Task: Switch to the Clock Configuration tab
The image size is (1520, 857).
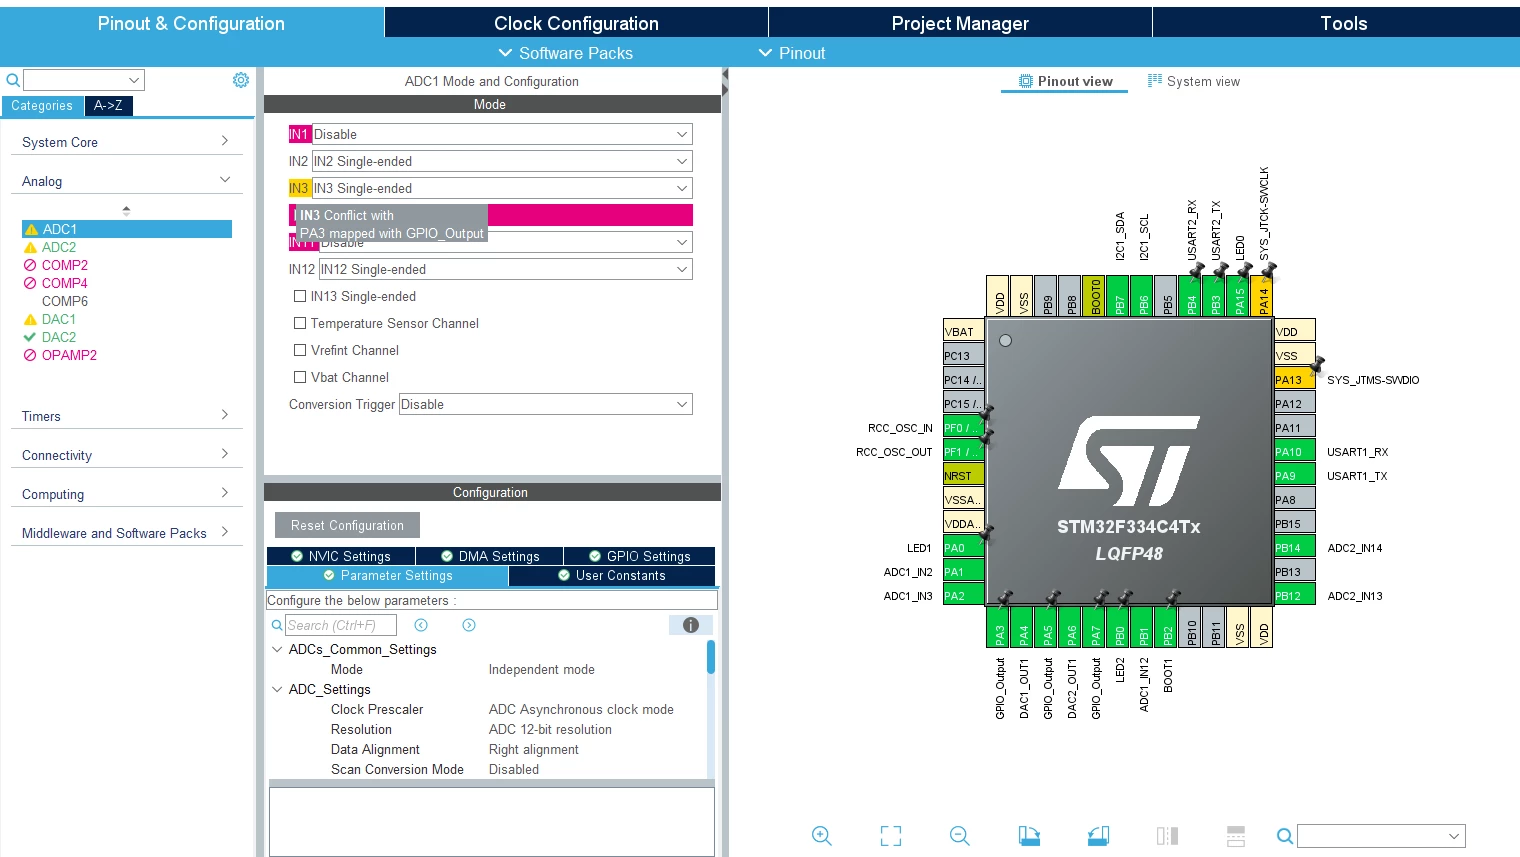Action: click(x=576, y=23)
